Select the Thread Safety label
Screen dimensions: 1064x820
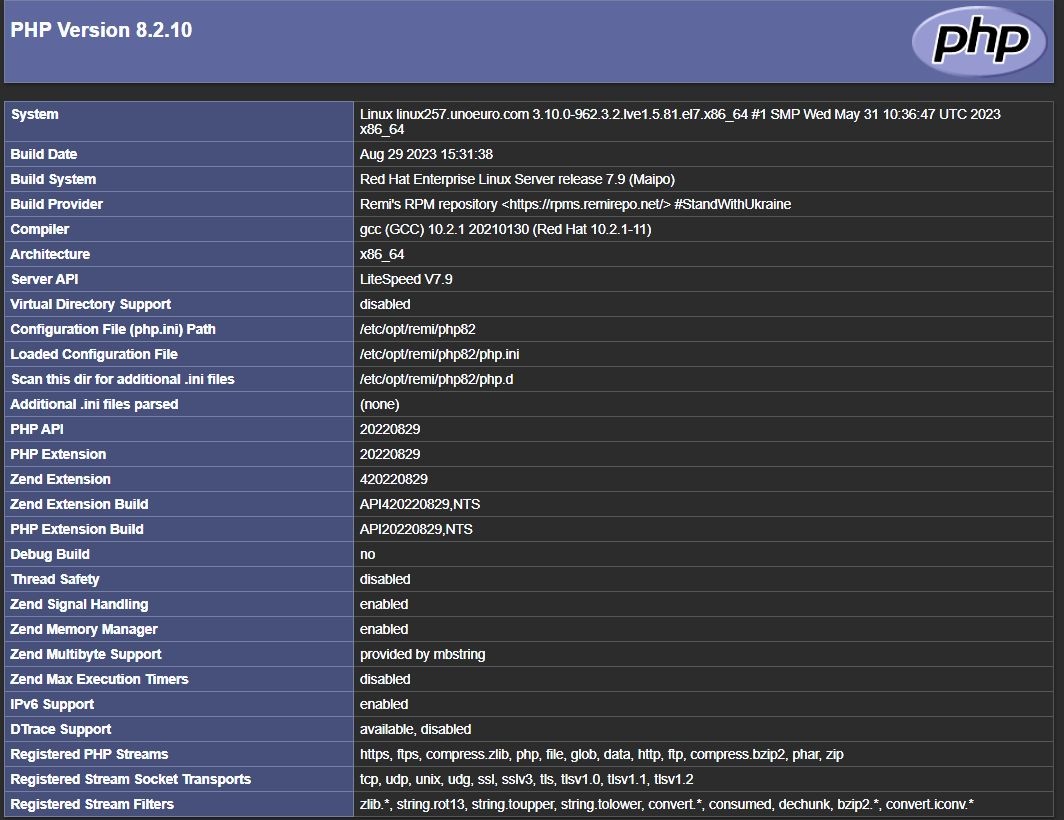pos(55,579)
